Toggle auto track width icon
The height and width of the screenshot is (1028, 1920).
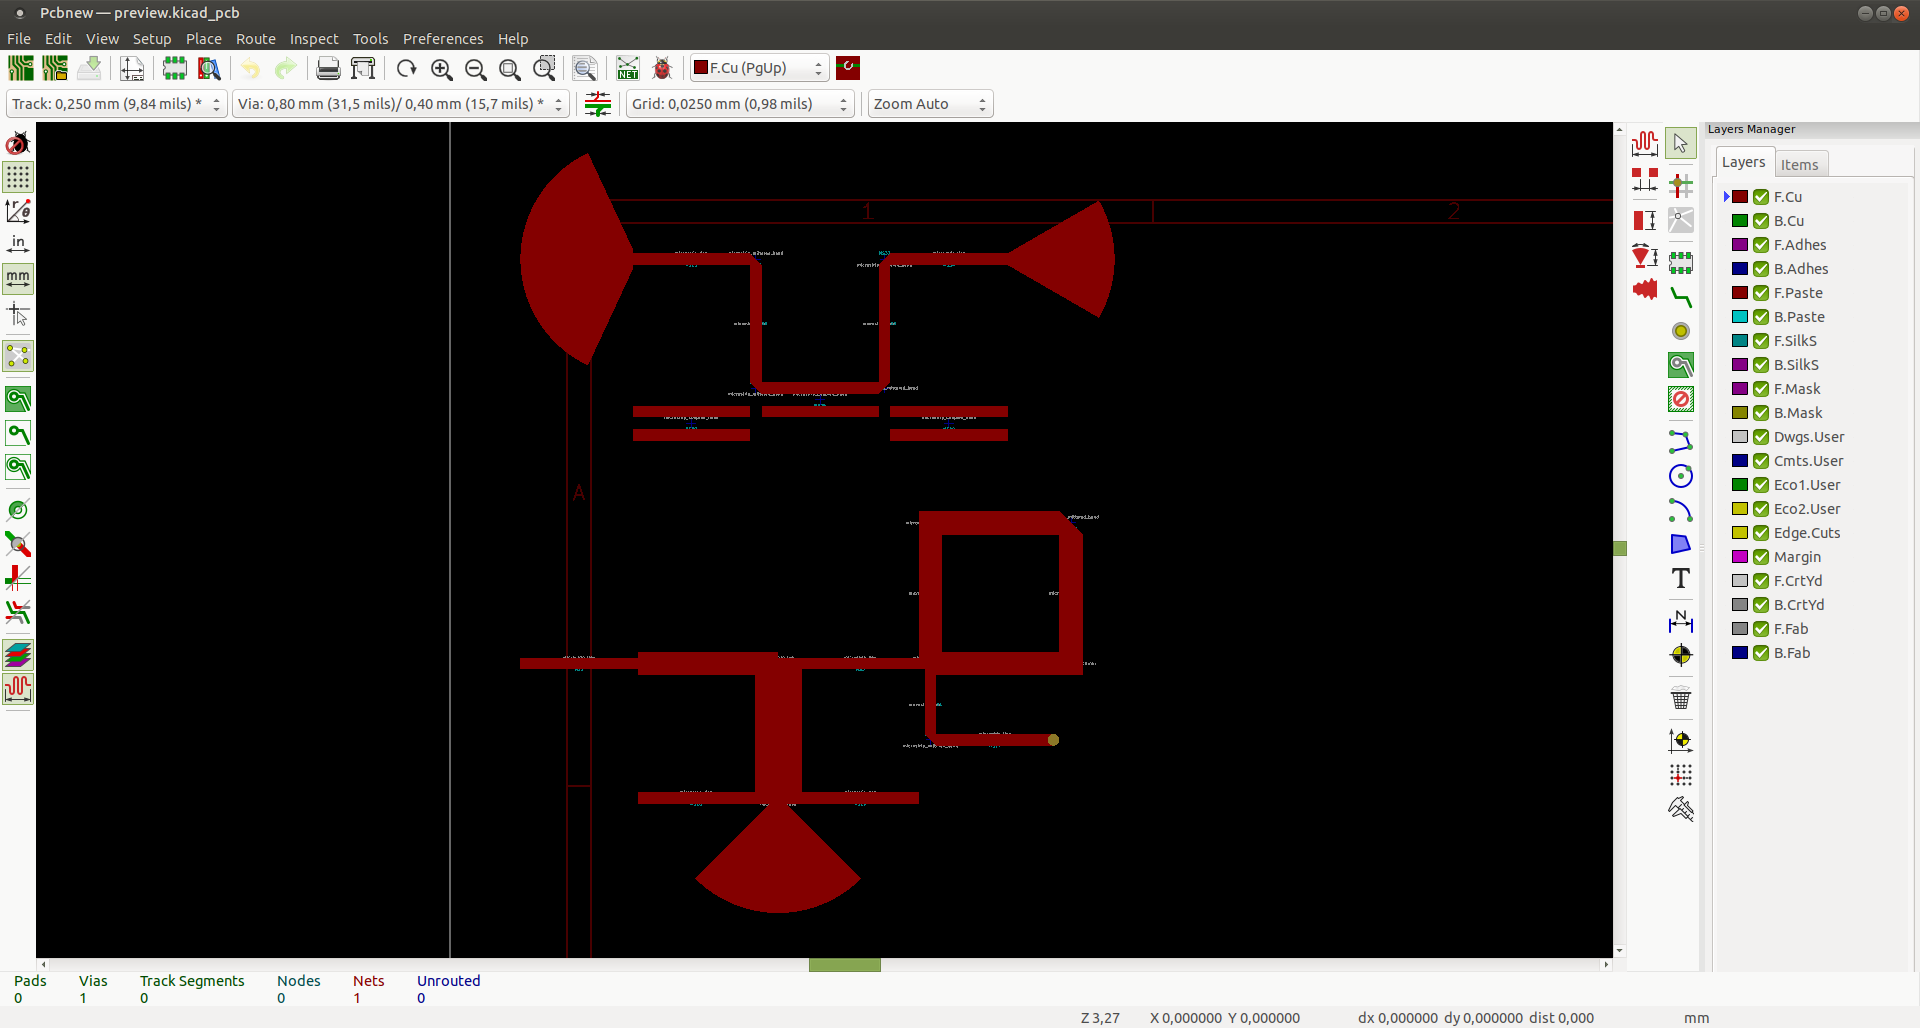pyautogui.click(x=598, y=104)
